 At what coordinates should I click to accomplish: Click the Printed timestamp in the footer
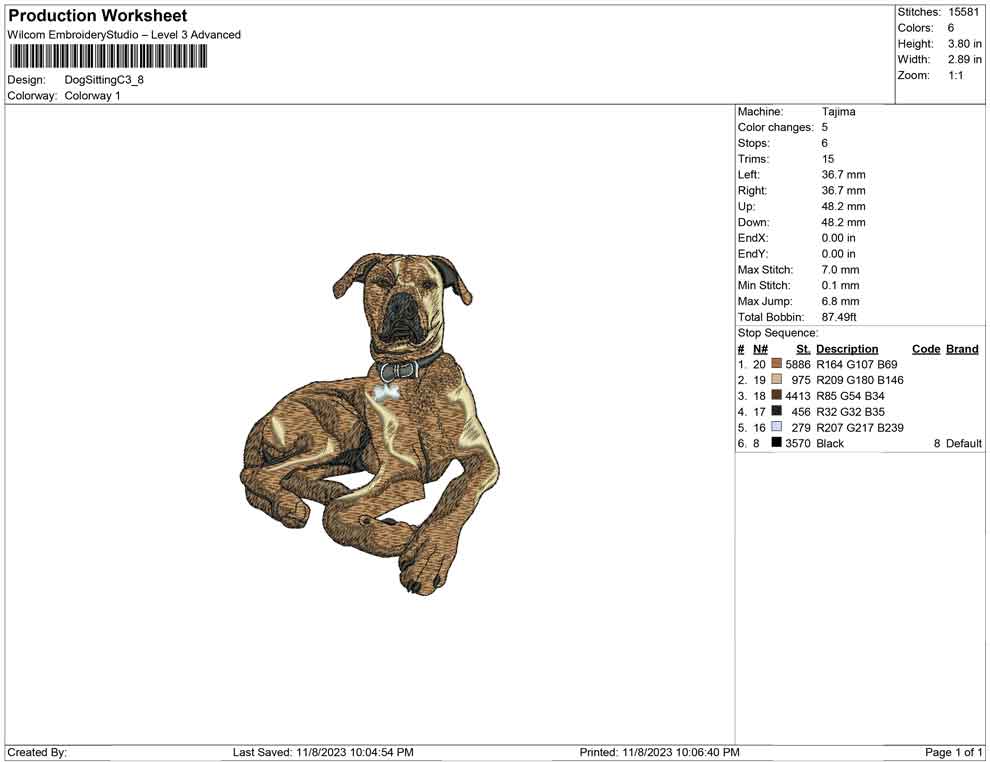coord(660,752)
